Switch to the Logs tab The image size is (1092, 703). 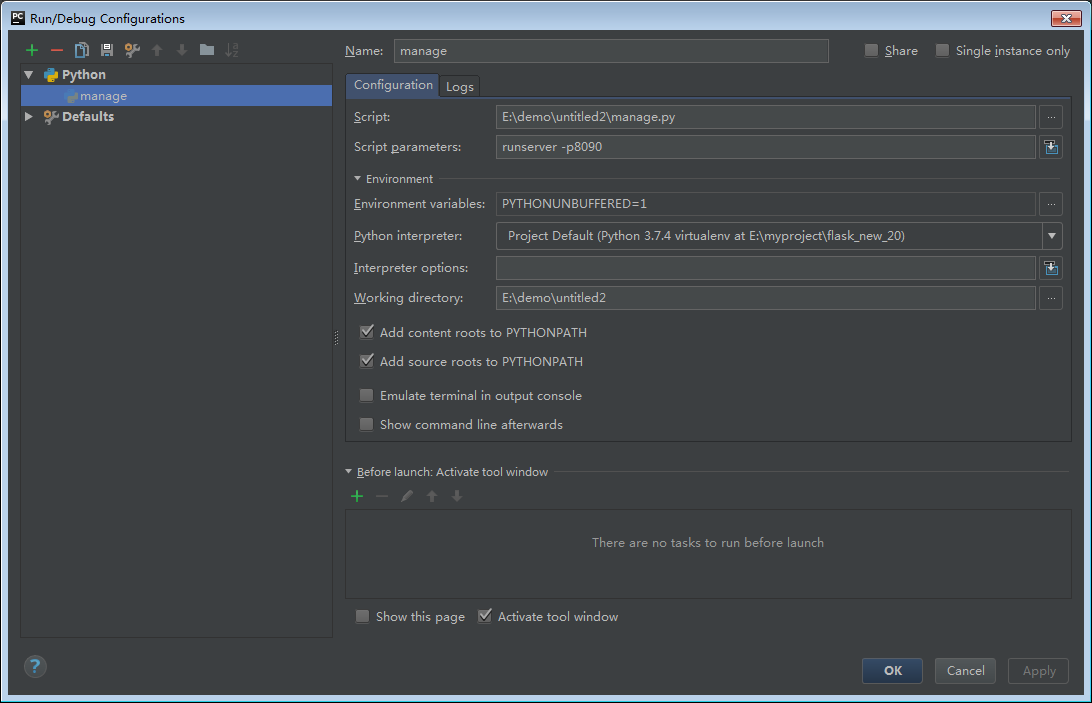460,87
